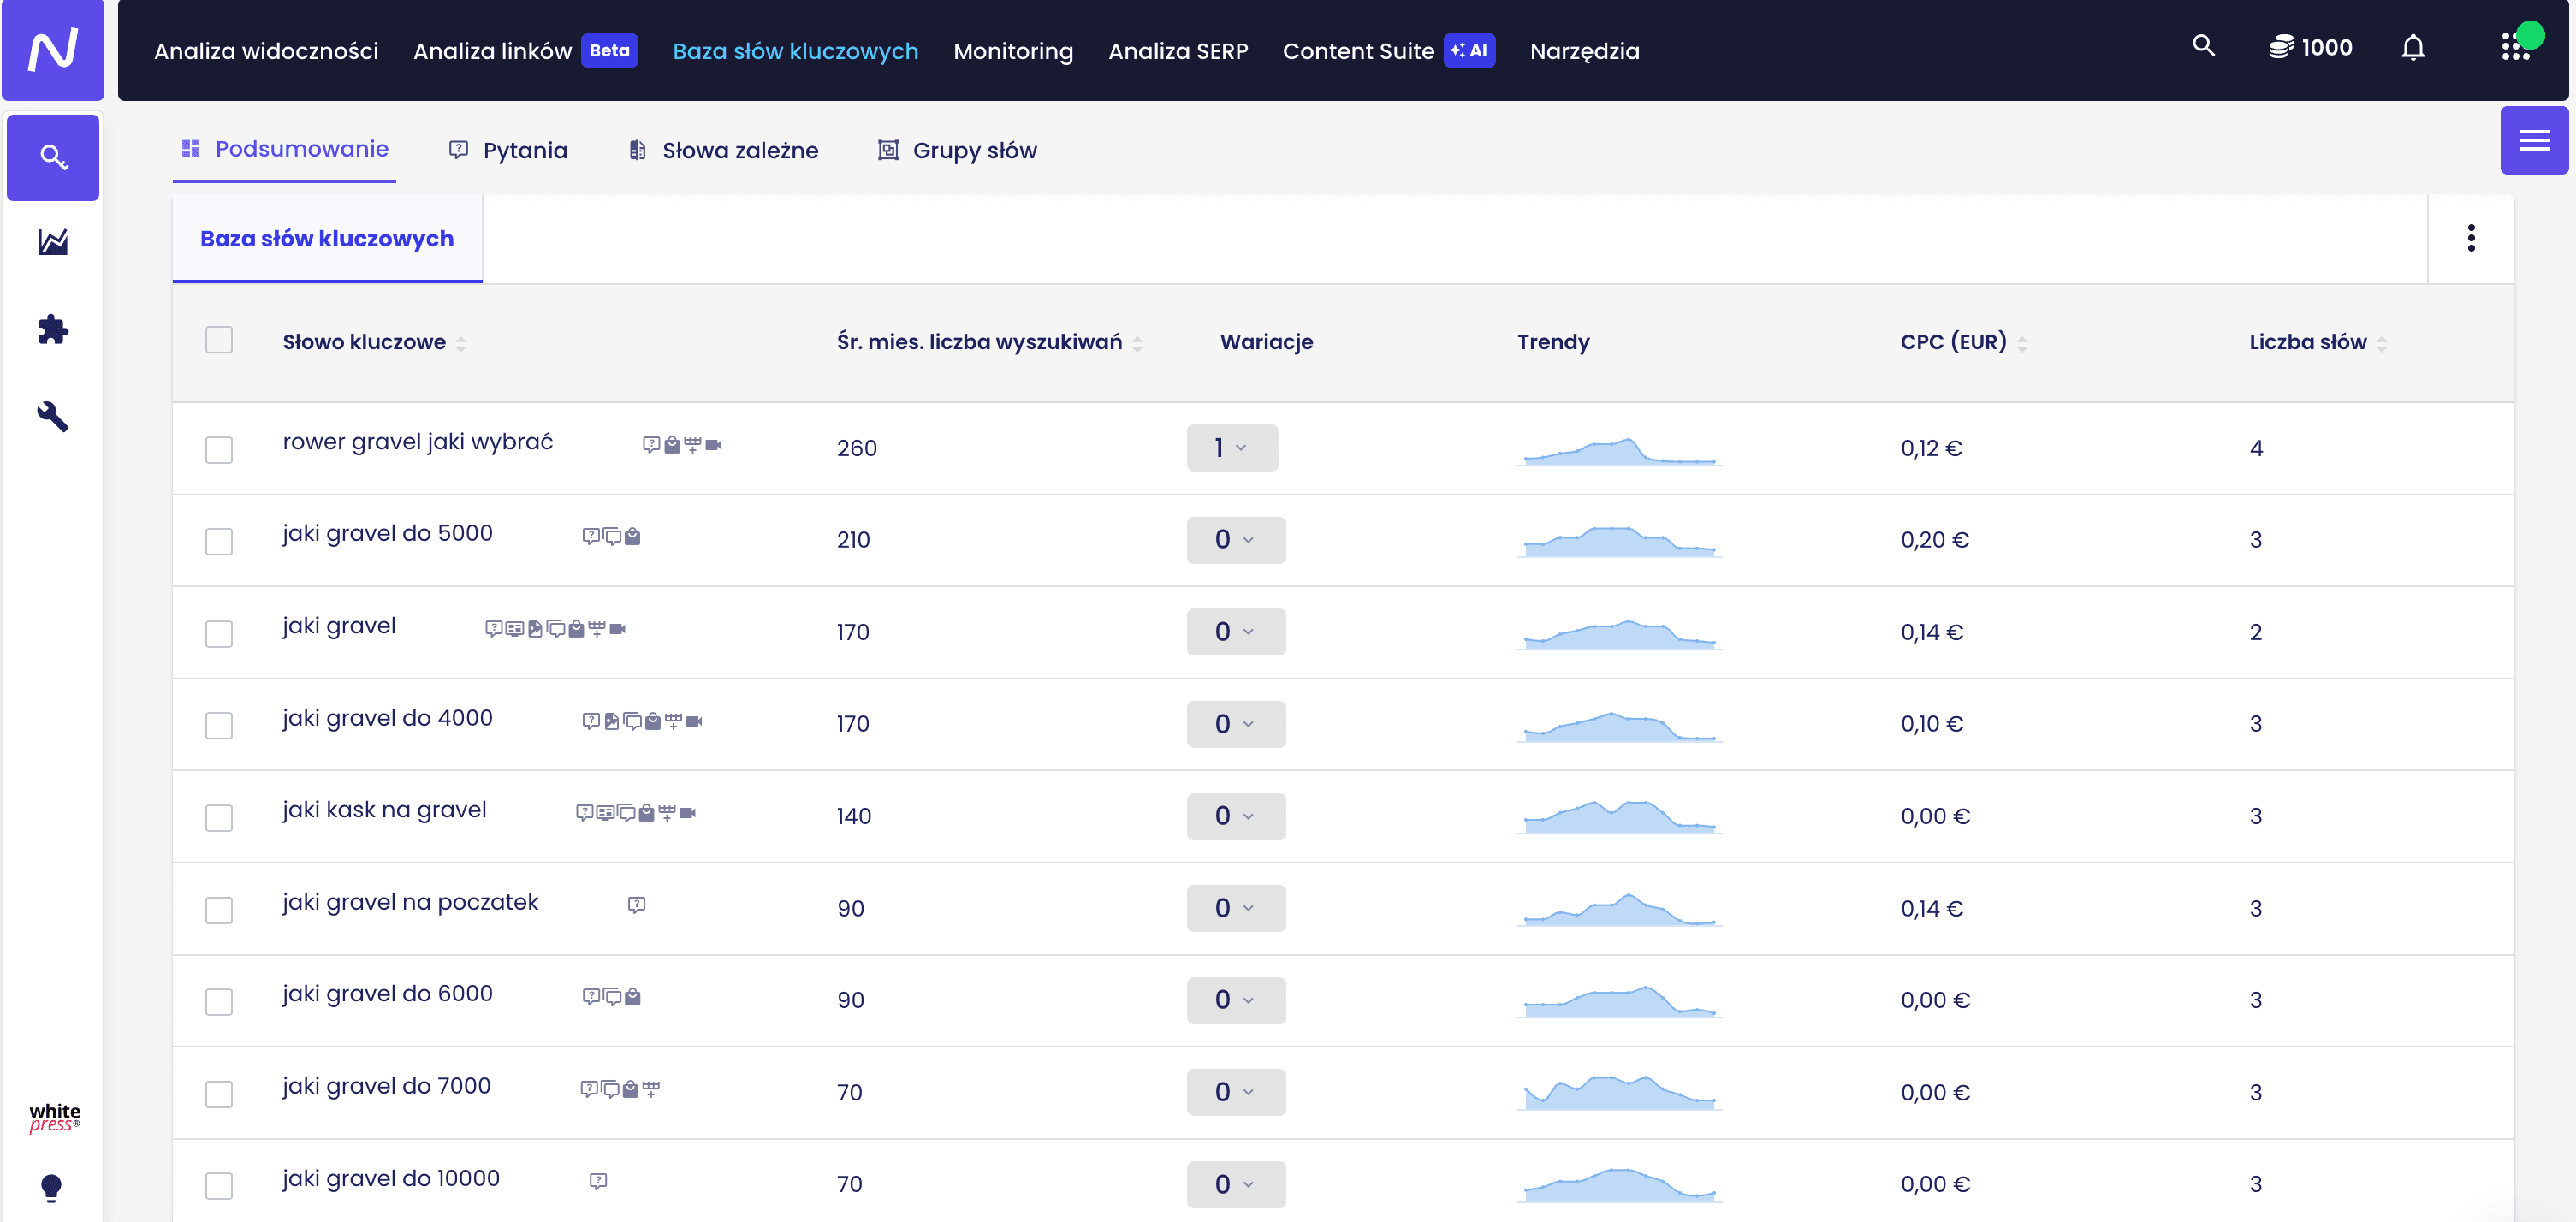Viewport: 2576px width, 1222px height.
Task: Click the question icon in 'jaki gravel do 5000' row
Action: [x=591, y=536]
